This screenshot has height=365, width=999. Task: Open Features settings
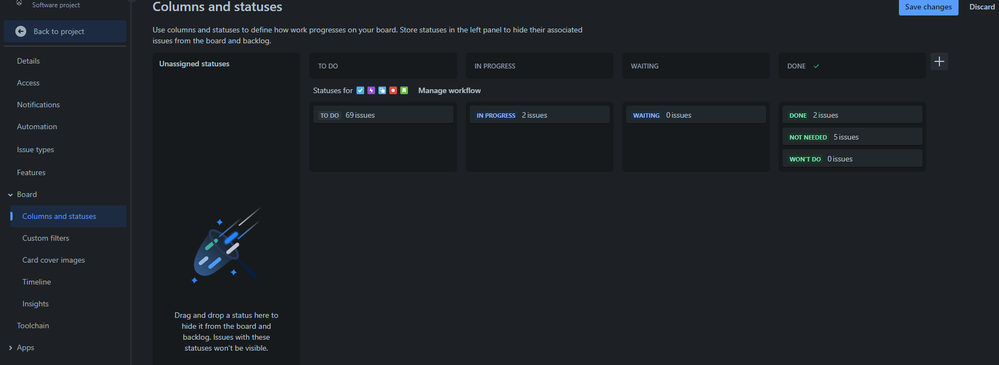coord(31,173)
